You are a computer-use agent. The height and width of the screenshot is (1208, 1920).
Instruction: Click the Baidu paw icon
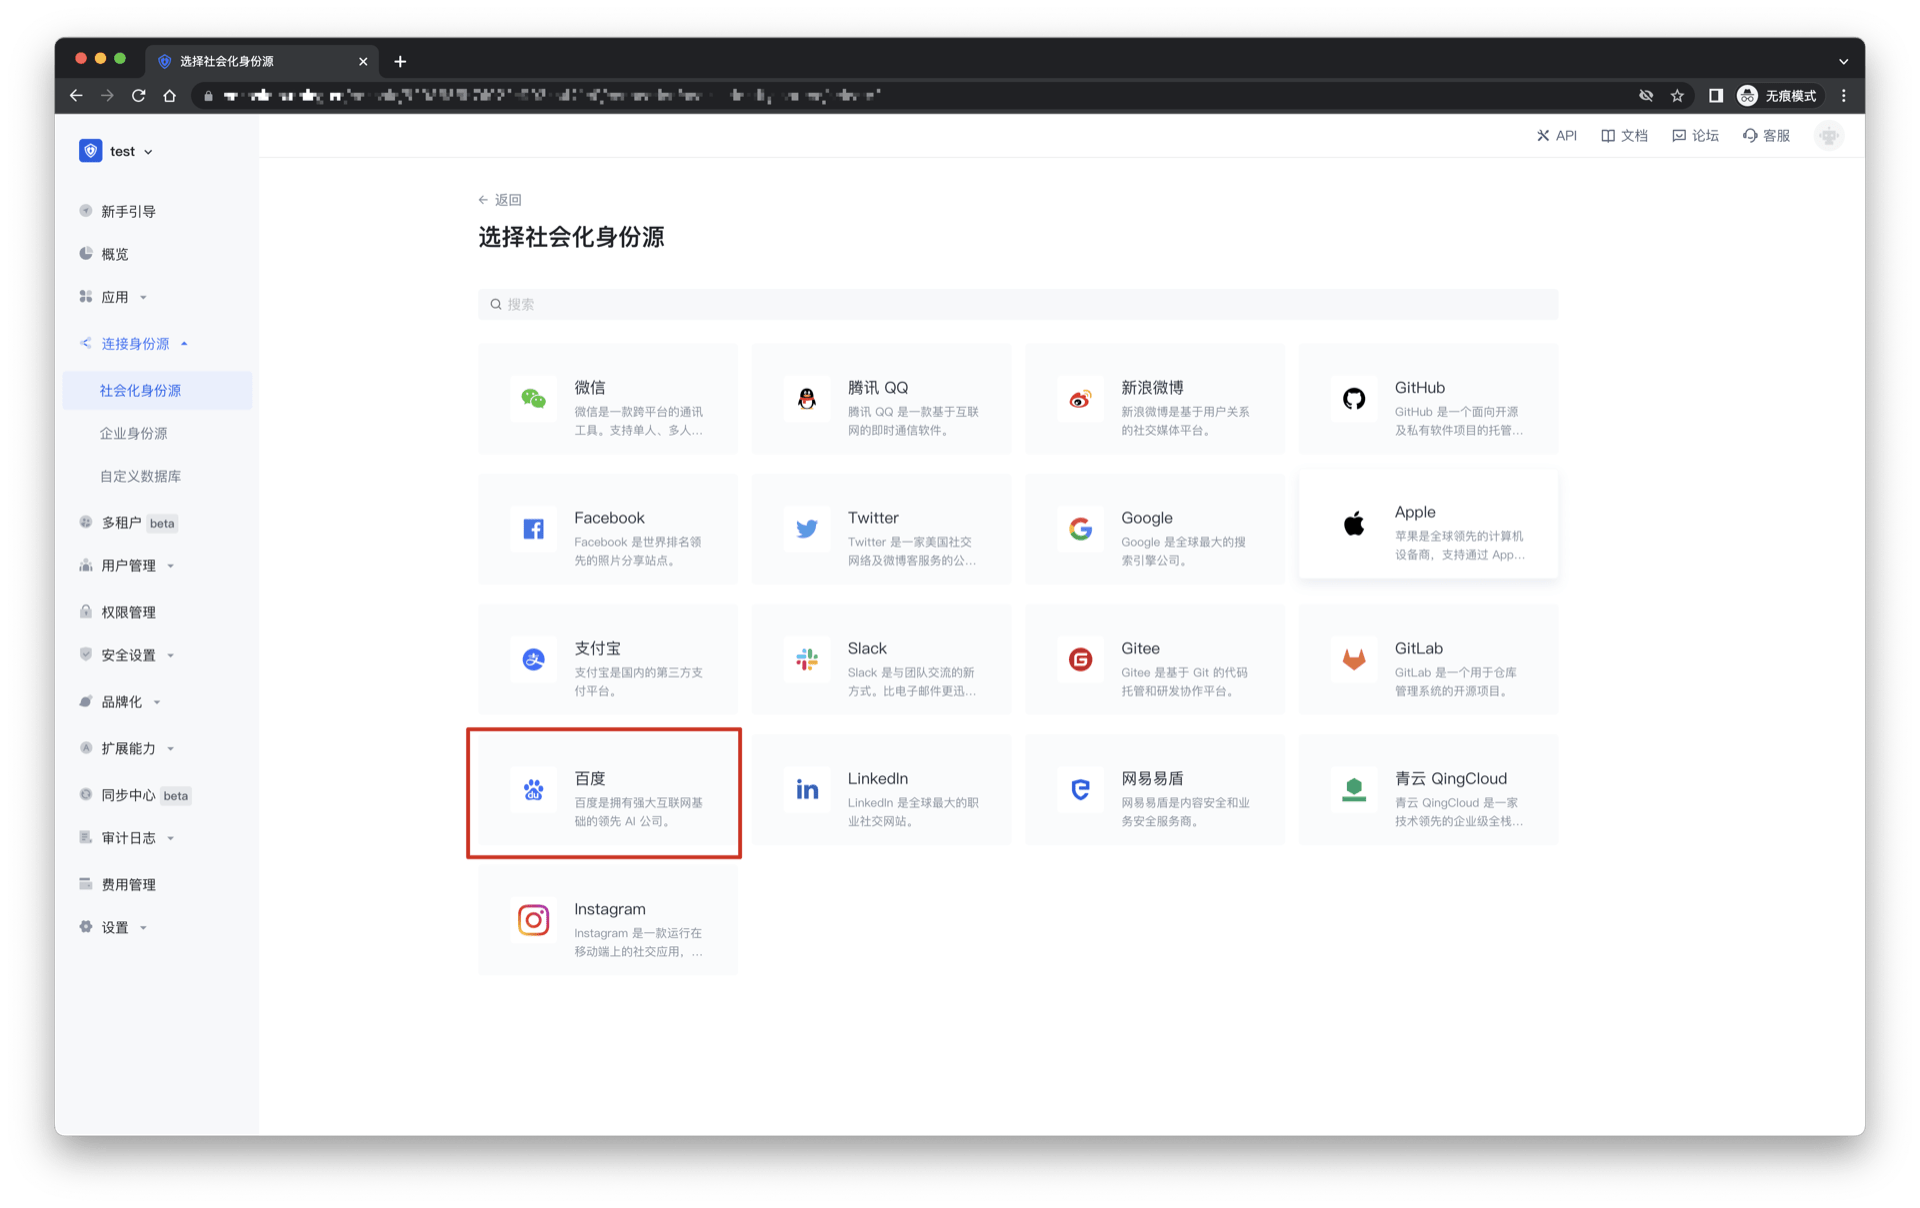tap(533, 790)
